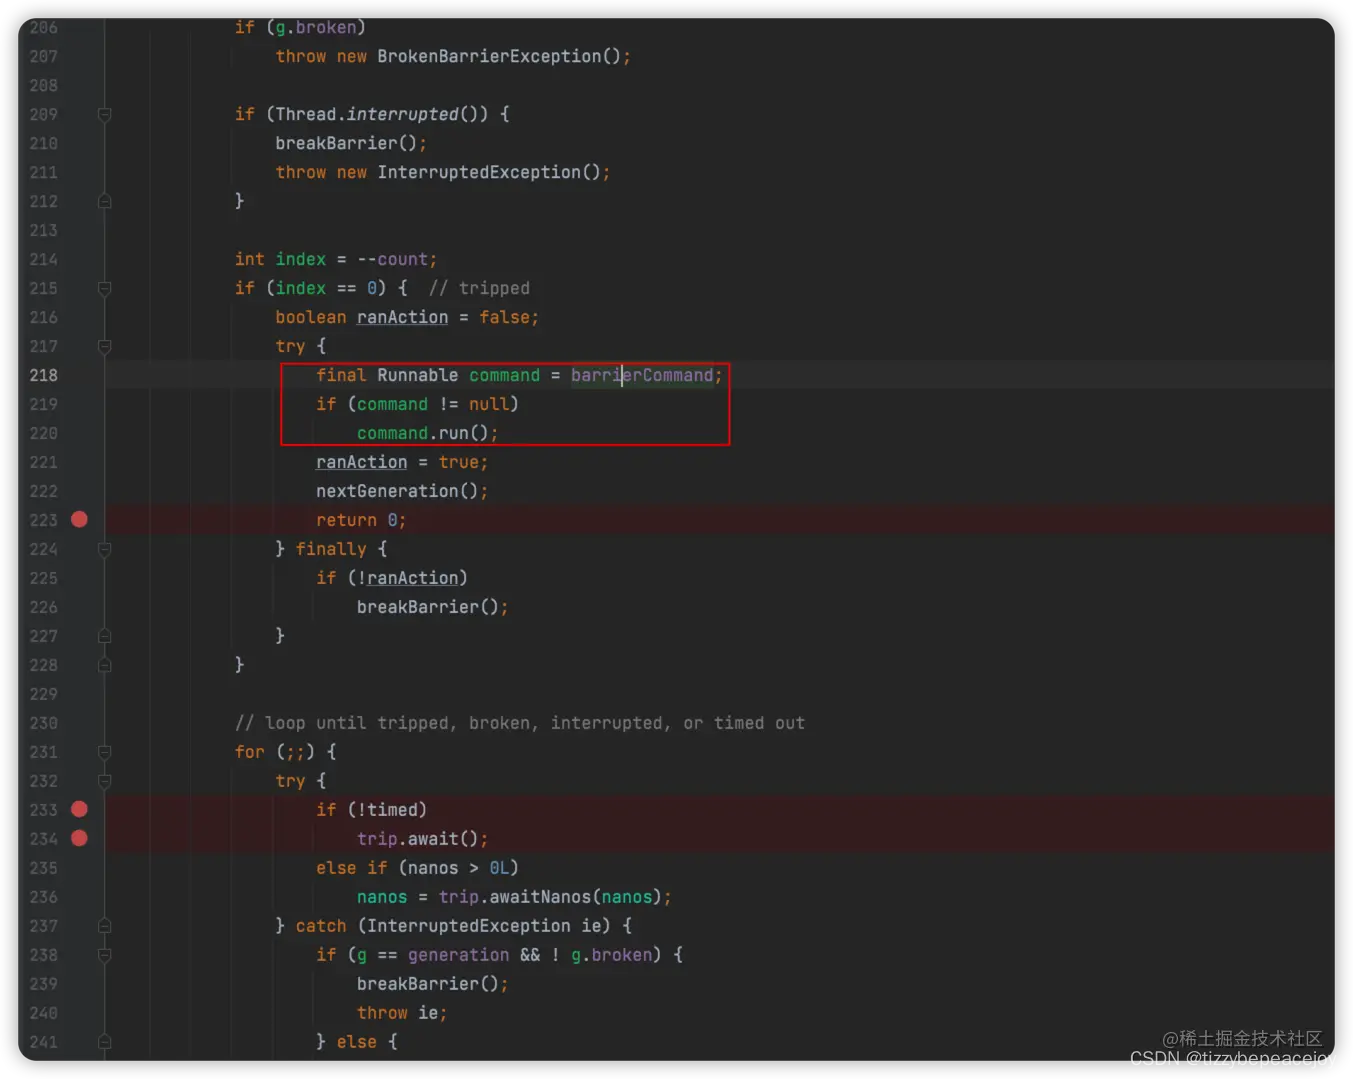Click line number 230 in gutter

(x=44, y=723)
